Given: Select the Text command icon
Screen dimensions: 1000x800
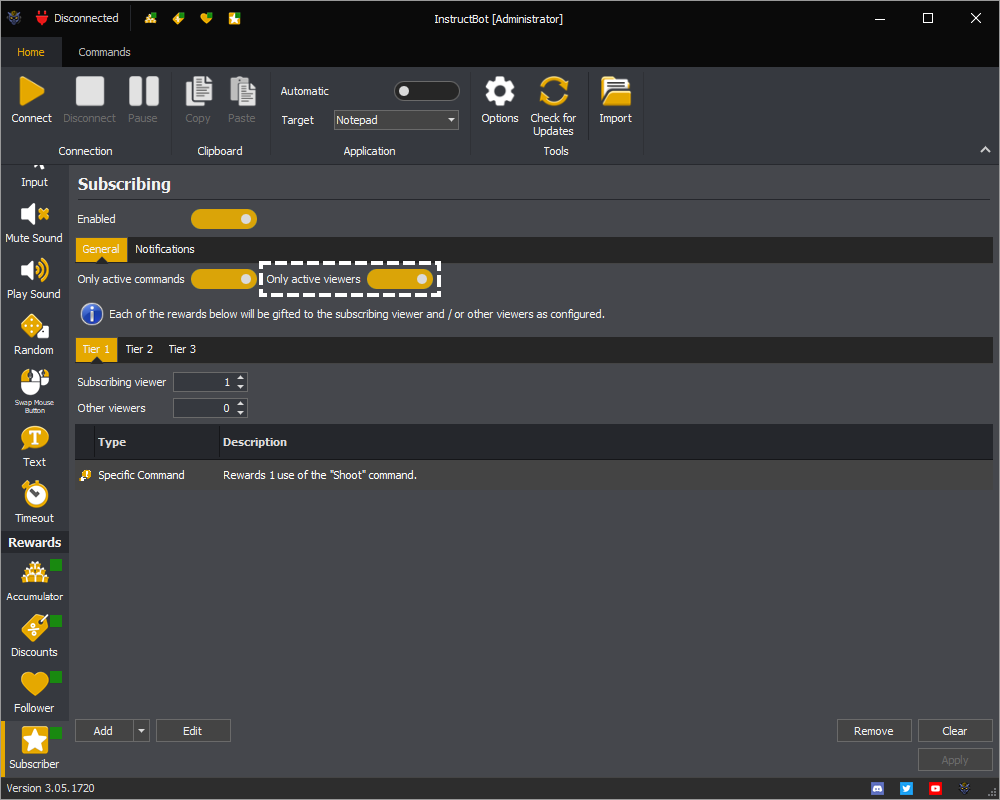Looking at the screenshot, I should 34,438.
